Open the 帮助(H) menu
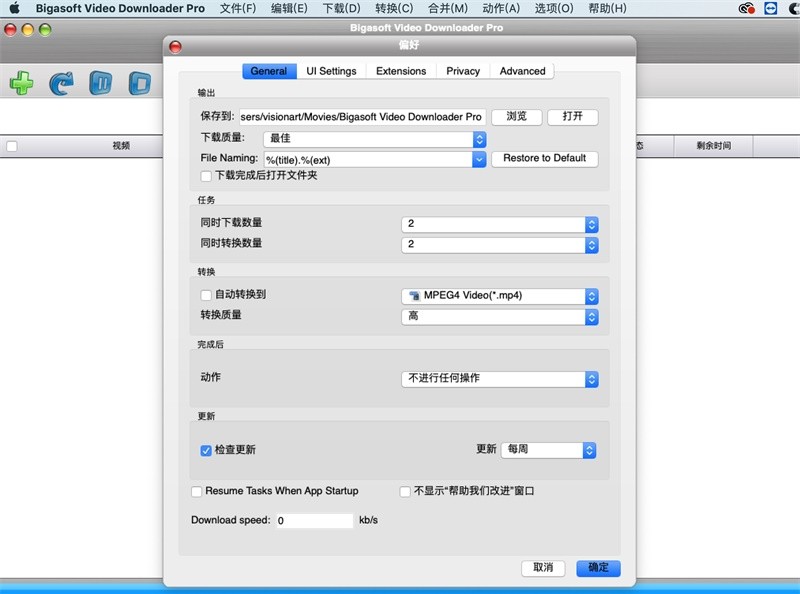 [607, 8]
